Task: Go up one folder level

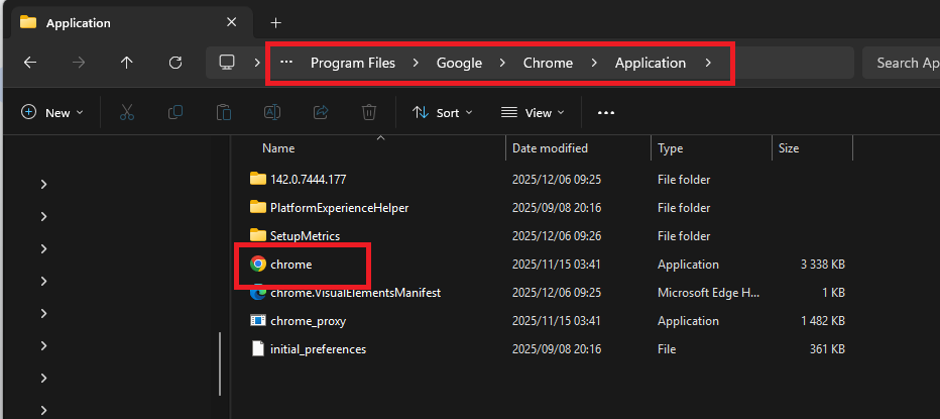Action: click(126, 63)
